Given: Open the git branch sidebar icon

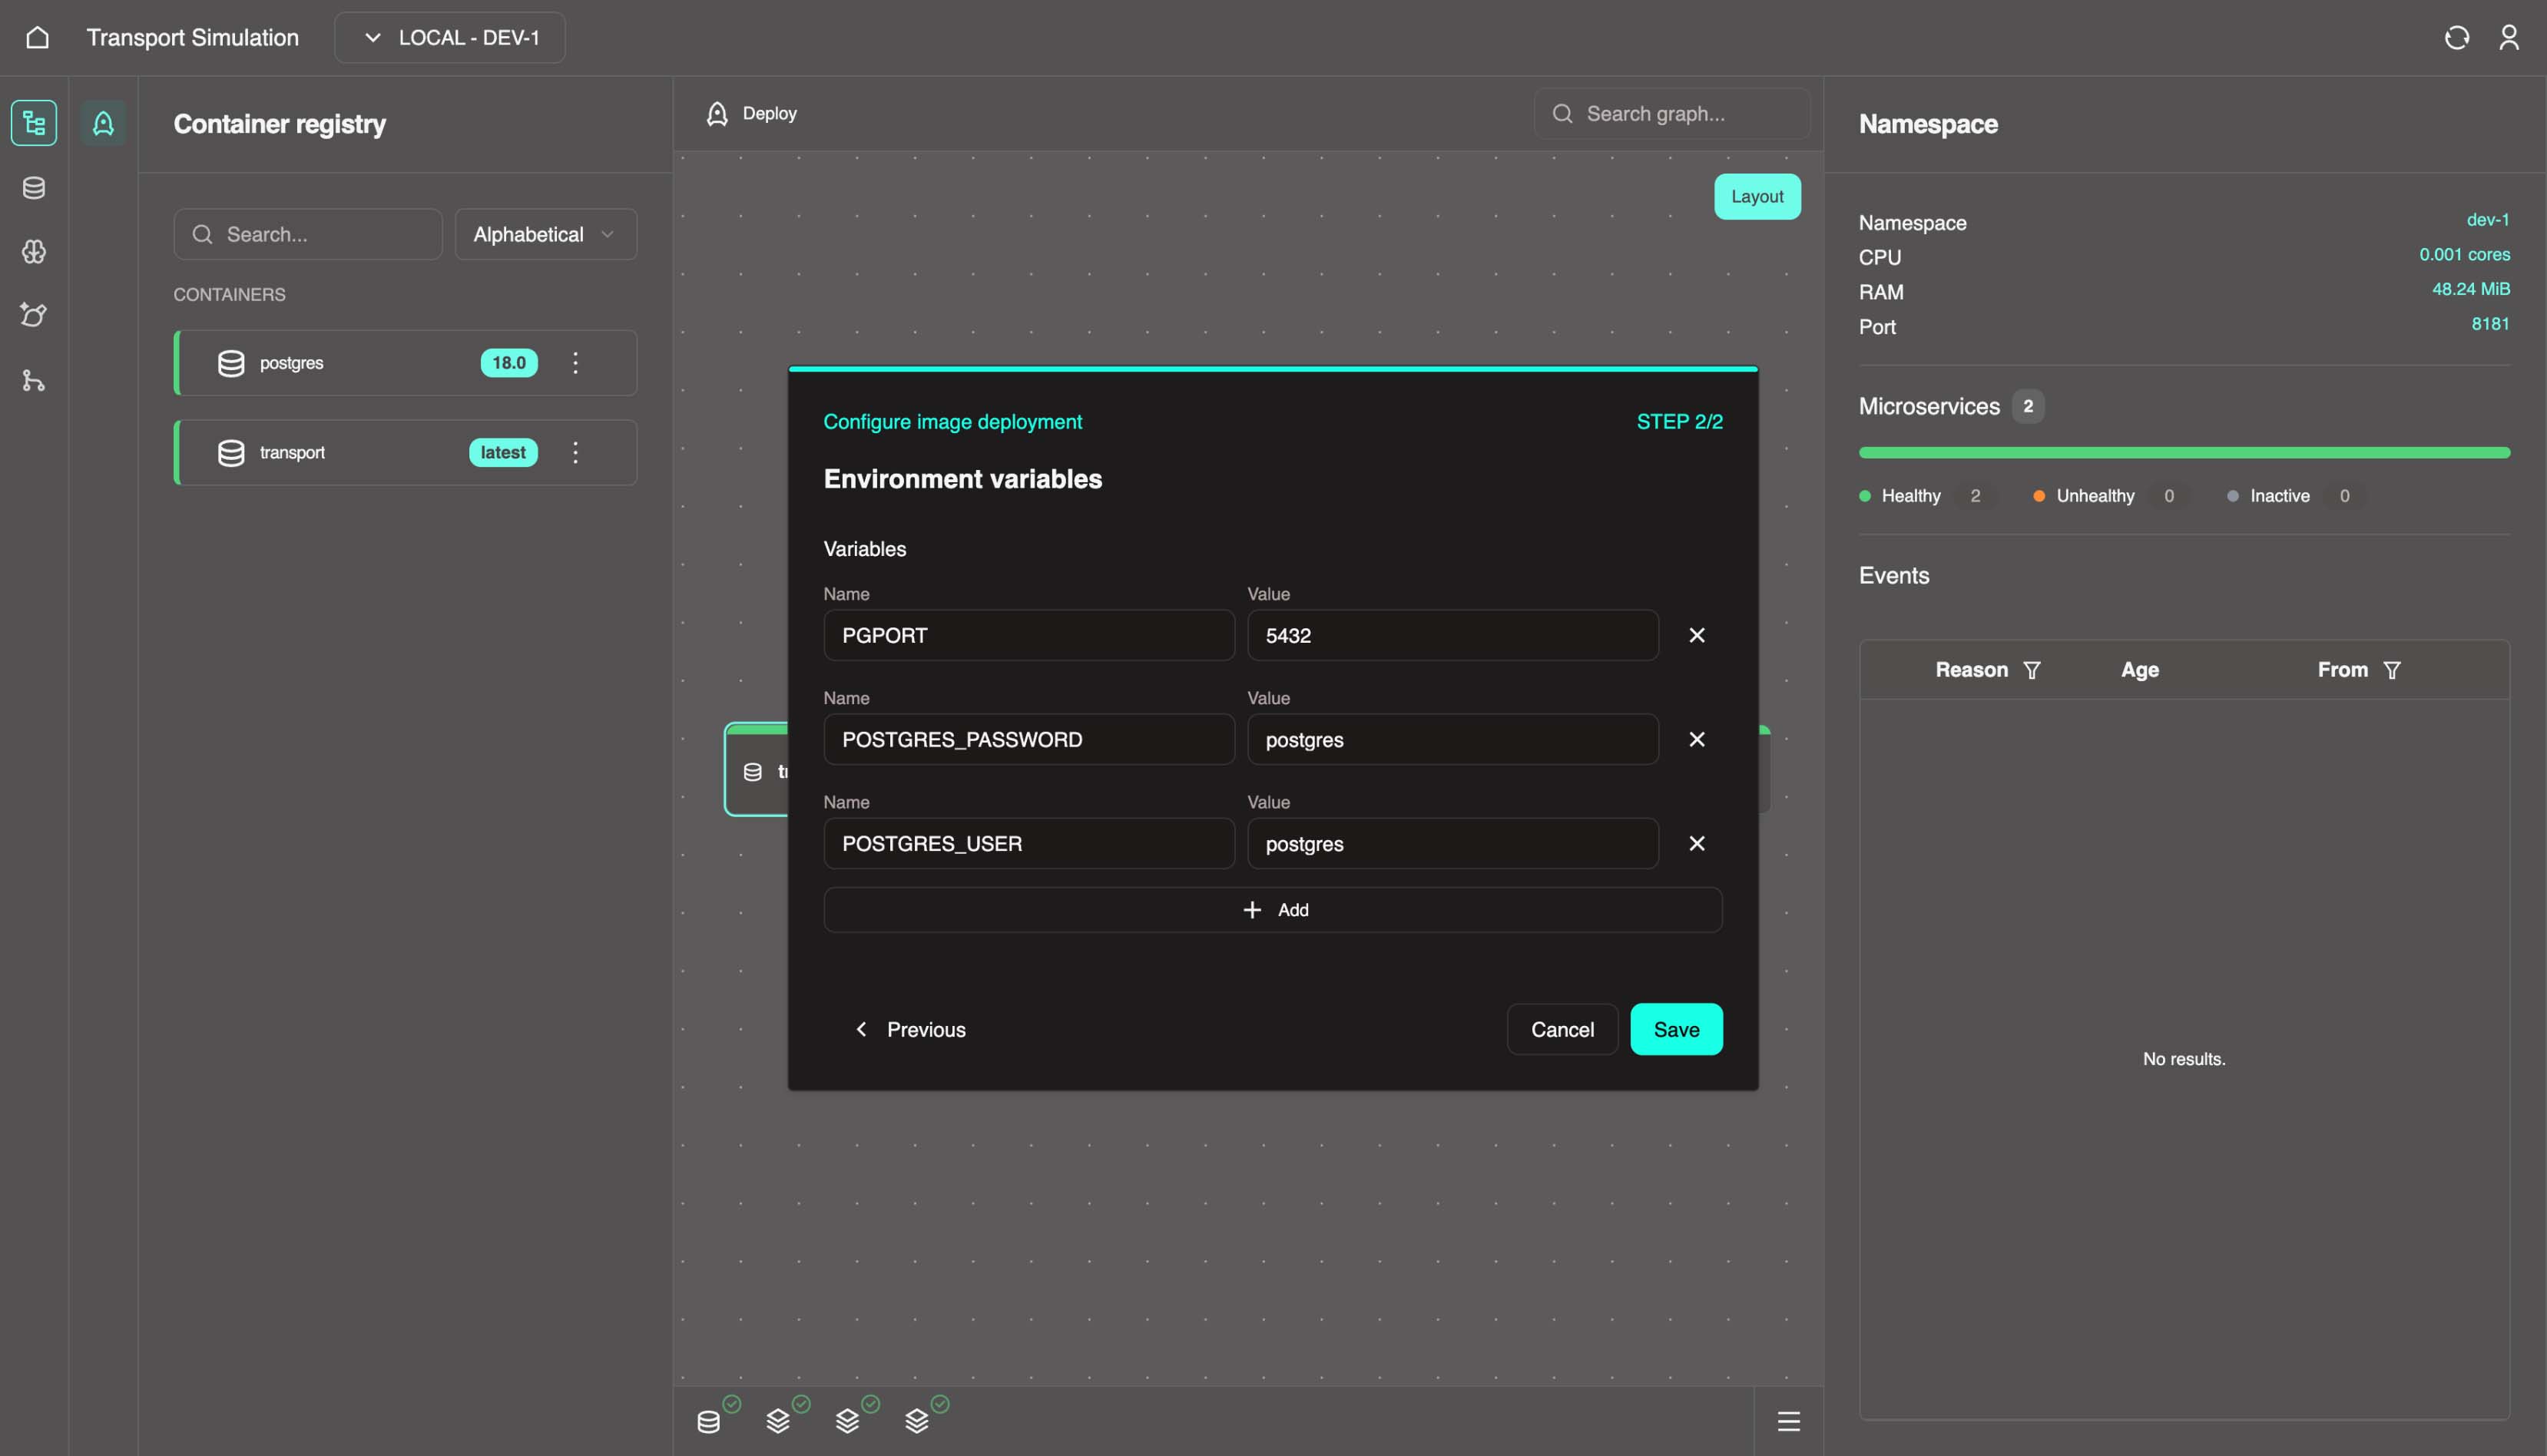Looking at the screenshot, I should pyautogui.click(x=34, y=380).
